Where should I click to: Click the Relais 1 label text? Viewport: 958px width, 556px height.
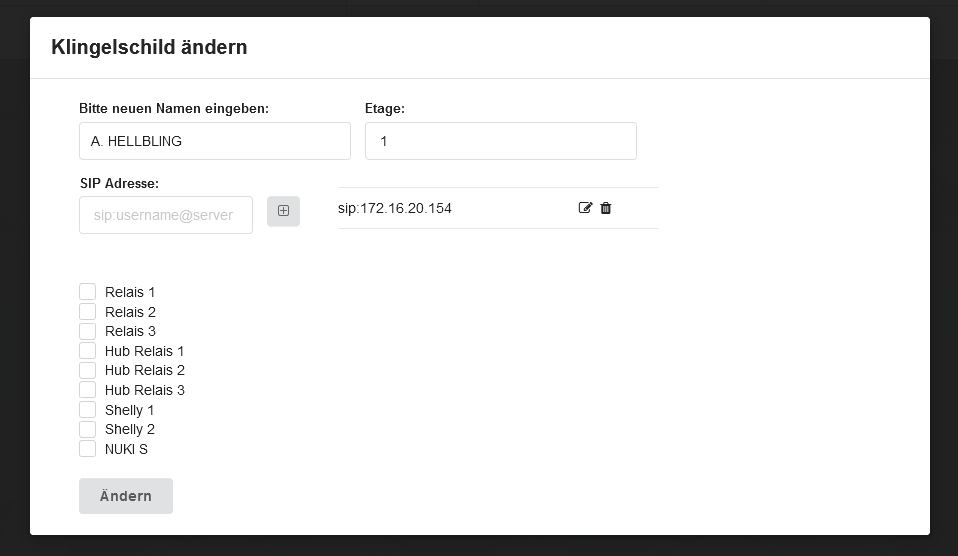coord(130,292)
